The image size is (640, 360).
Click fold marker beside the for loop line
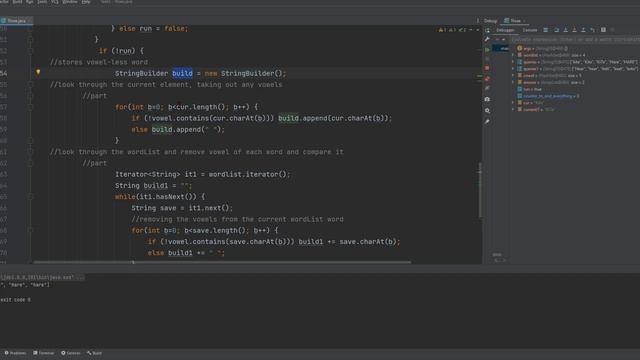[30, 107]
